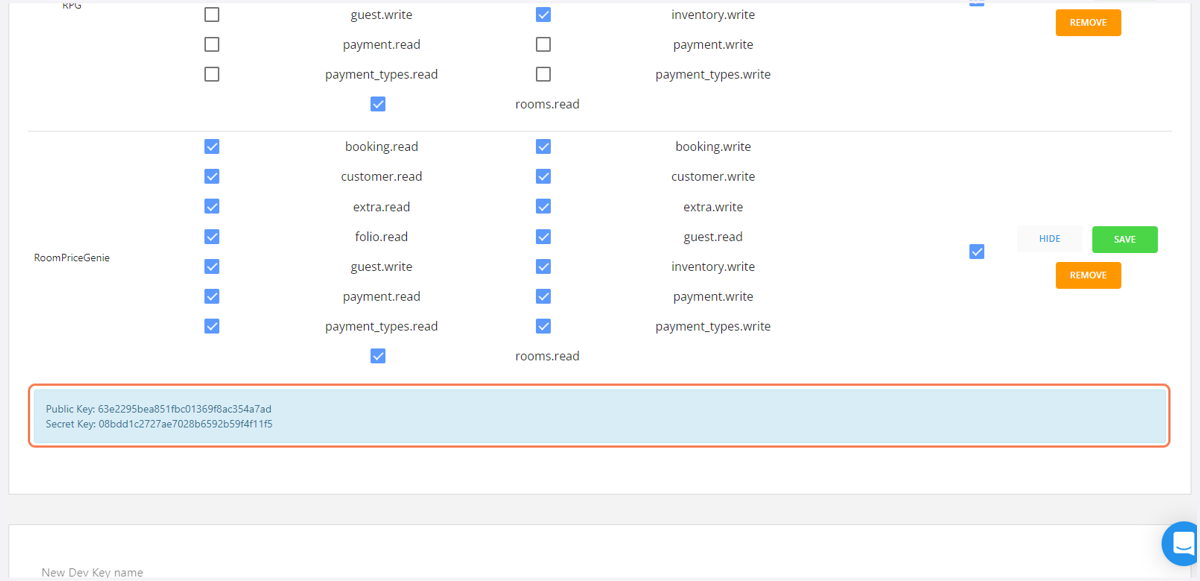Uncheck payment_types.read for RoomPriceGenie
This screenshot has height=581, width=1200.
(212, 326)
